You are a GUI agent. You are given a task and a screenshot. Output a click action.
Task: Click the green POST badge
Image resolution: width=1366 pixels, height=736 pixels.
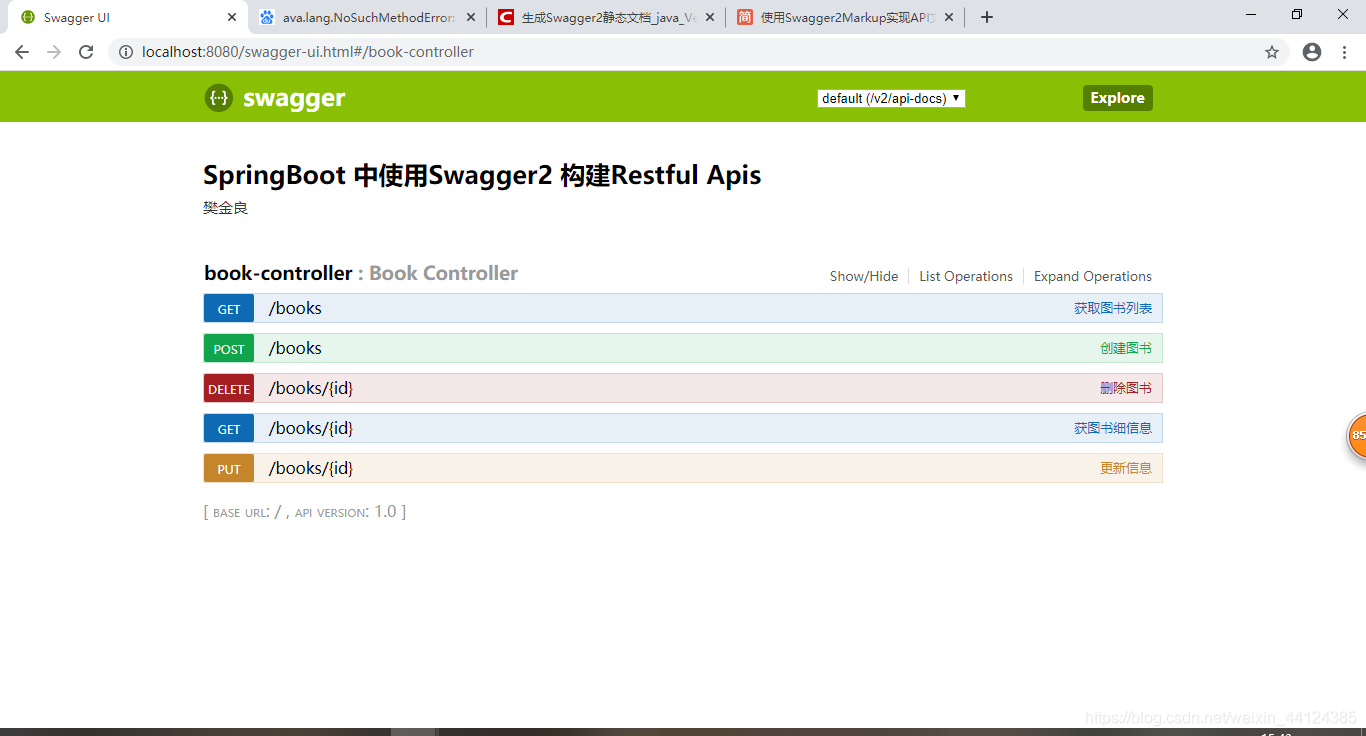[x=229, y=348]
